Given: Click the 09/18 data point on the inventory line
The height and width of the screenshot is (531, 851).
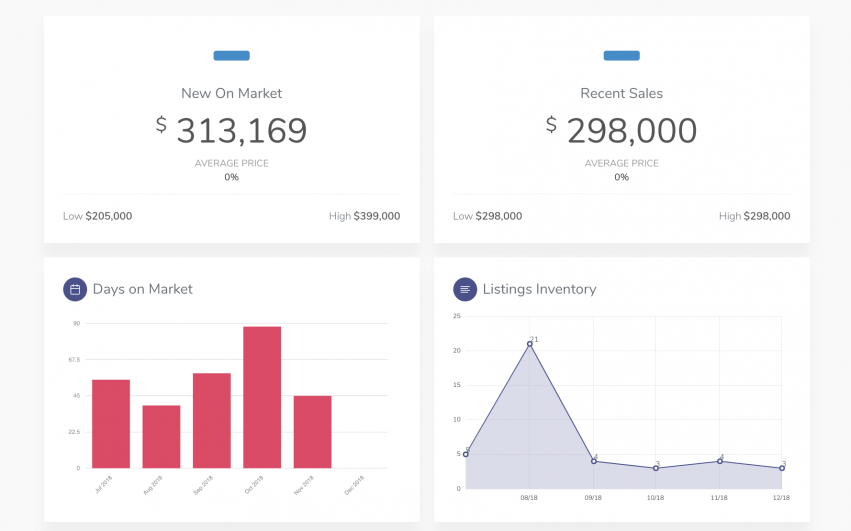Looking at the screenshot, I should tap(594, 462).
